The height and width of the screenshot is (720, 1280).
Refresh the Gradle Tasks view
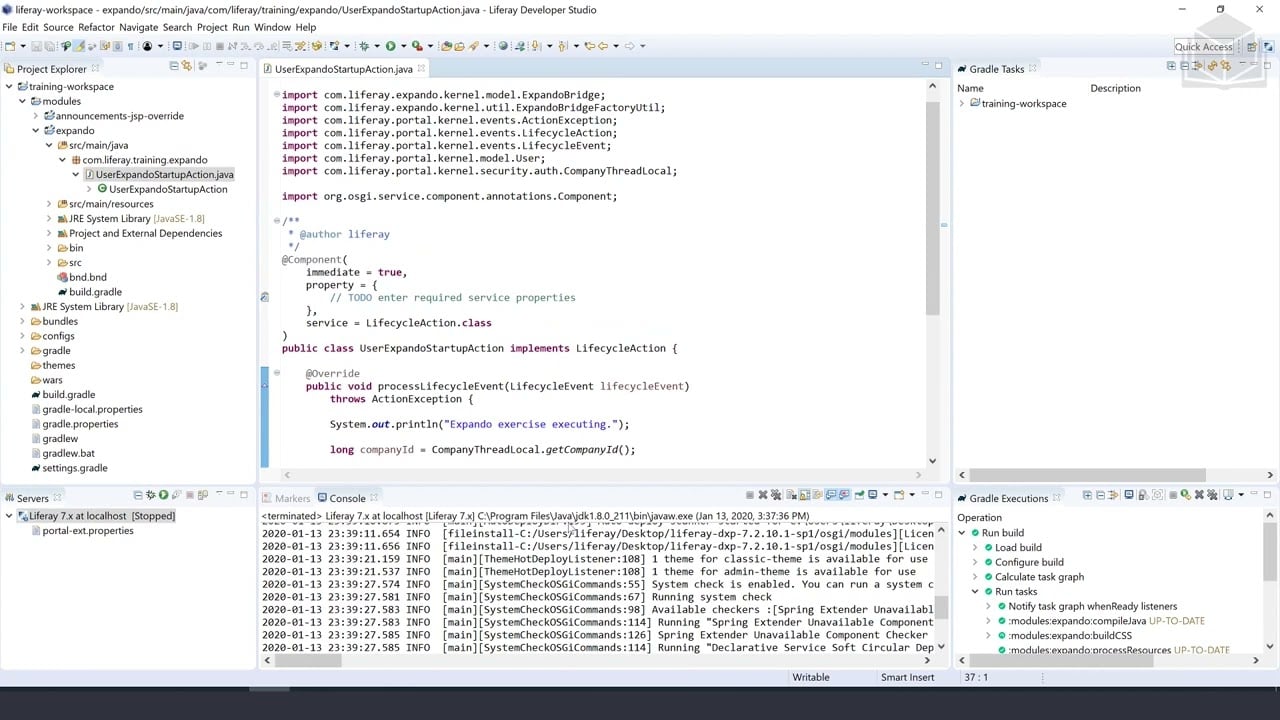[x=1212, y=66]
